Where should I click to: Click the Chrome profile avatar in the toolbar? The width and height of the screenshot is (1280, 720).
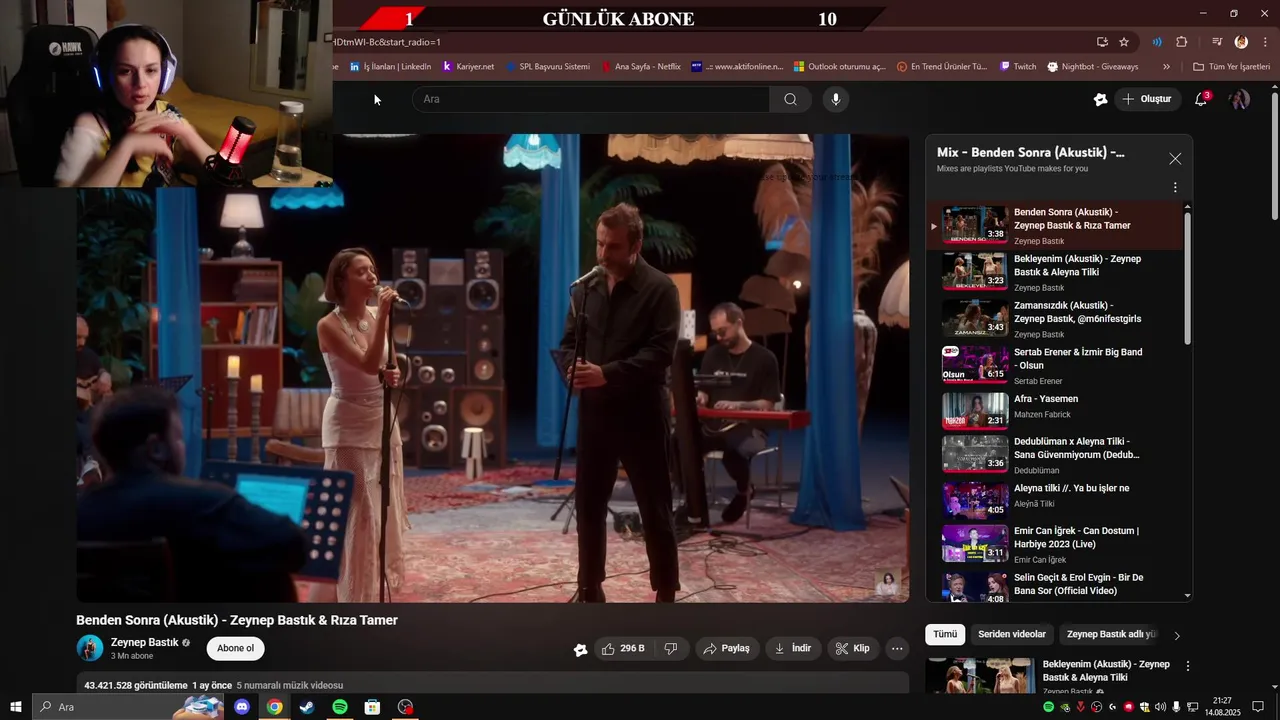[x=1241, y=42]
